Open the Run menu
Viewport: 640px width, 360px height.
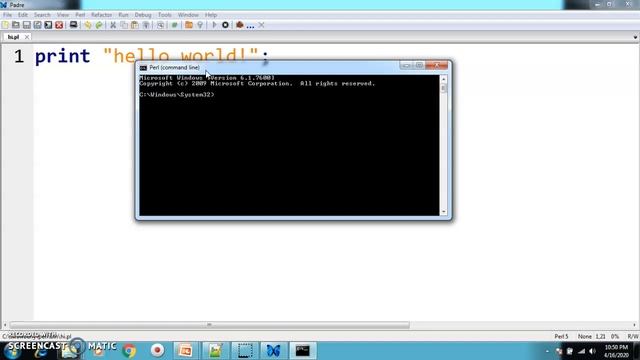click(123, 15)
